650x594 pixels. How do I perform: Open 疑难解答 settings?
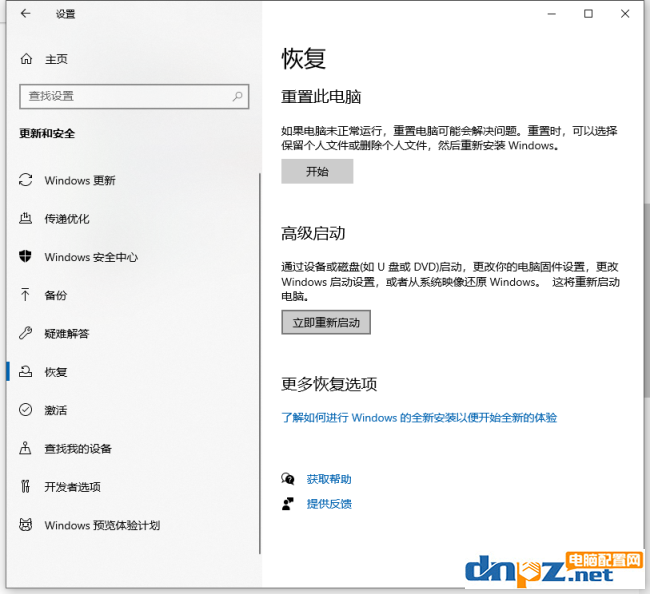click(x=67, y=333)
